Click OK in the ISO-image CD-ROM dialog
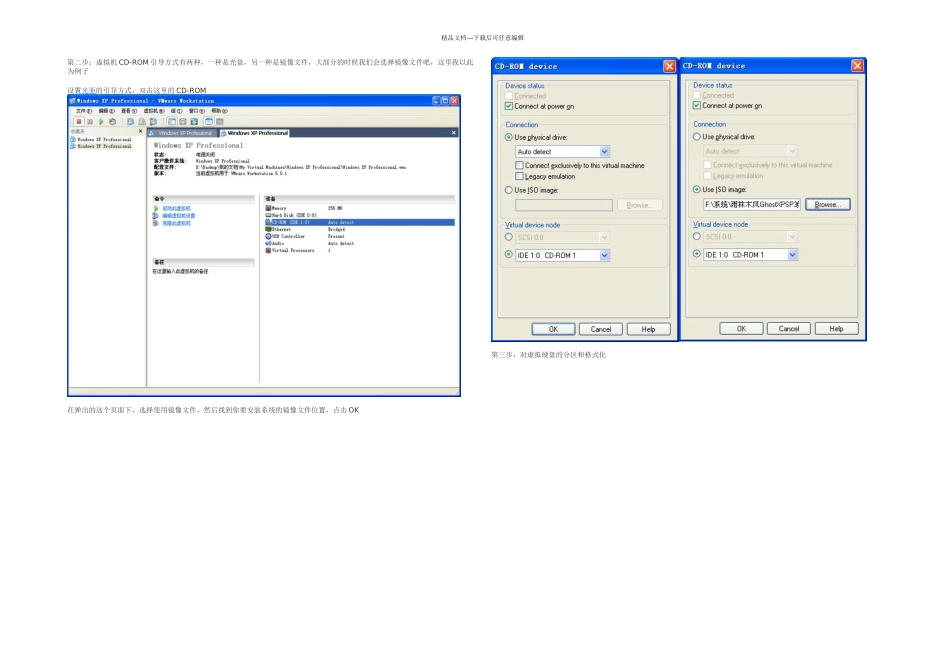950x672 pixels. point(741,328)
